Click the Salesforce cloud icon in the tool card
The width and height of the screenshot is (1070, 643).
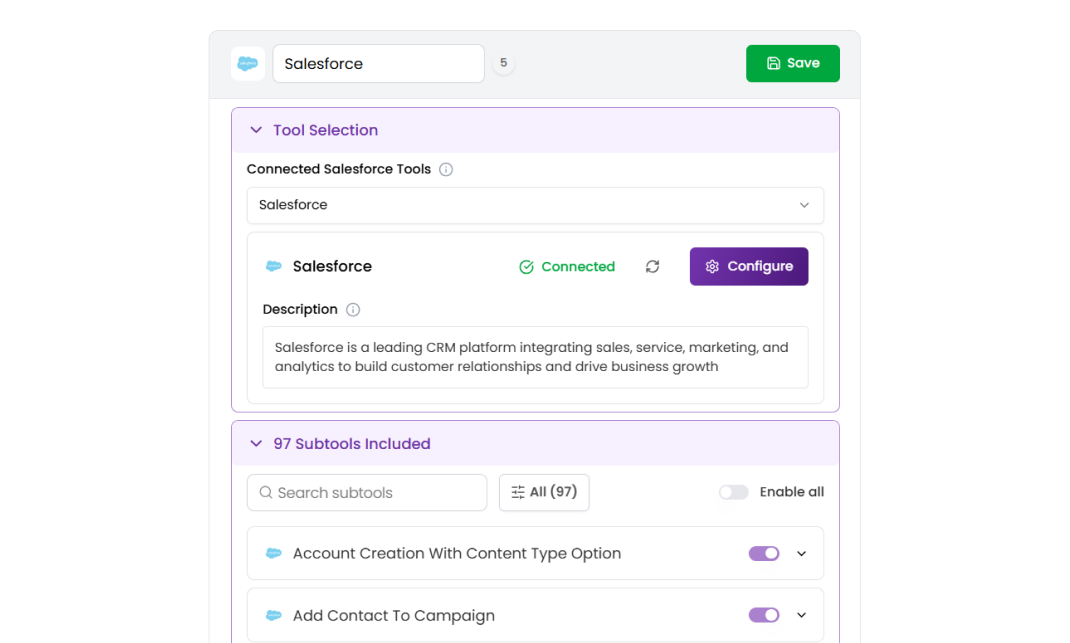click(x=273, y=267)
